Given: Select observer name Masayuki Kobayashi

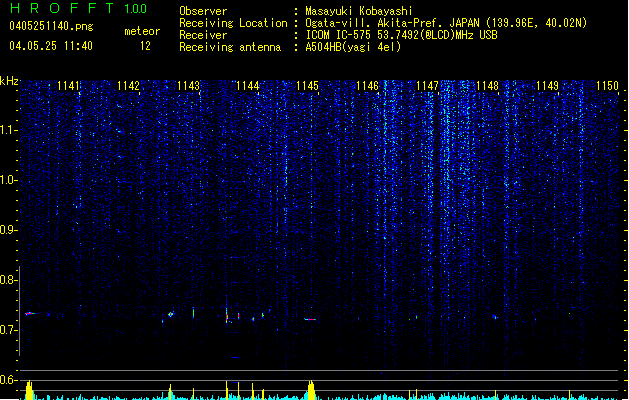Looking at the screenshot, I should click(x=359, y=11).
